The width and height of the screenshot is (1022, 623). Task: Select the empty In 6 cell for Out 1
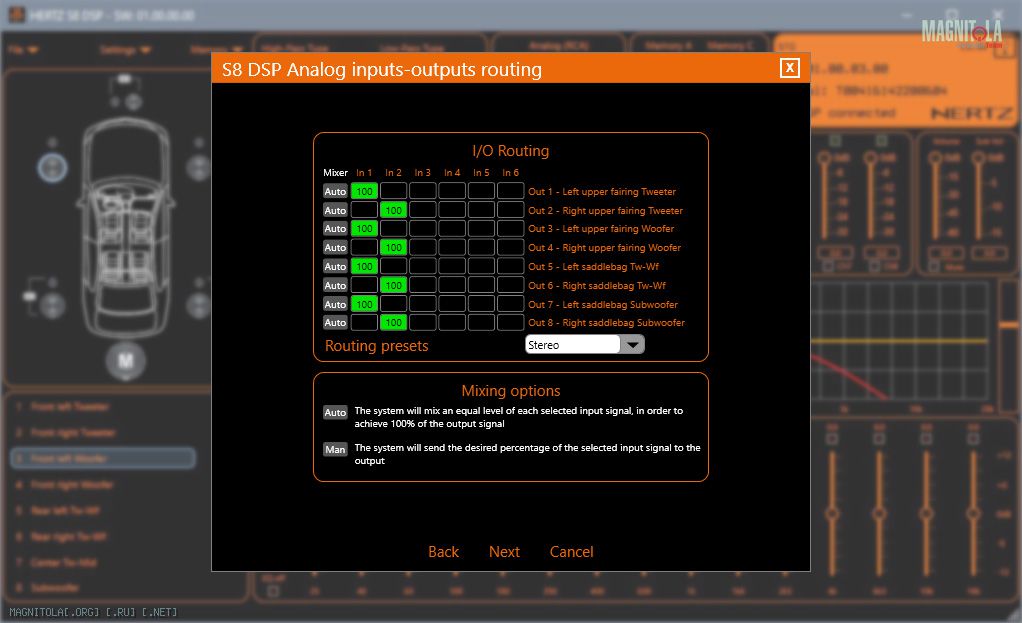510,191
